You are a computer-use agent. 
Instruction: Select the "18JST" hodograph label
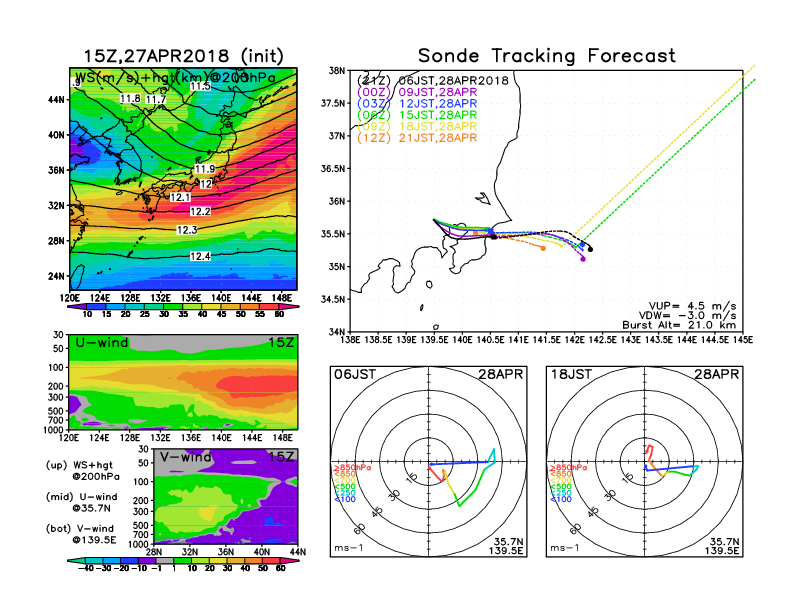click(571, 375)
